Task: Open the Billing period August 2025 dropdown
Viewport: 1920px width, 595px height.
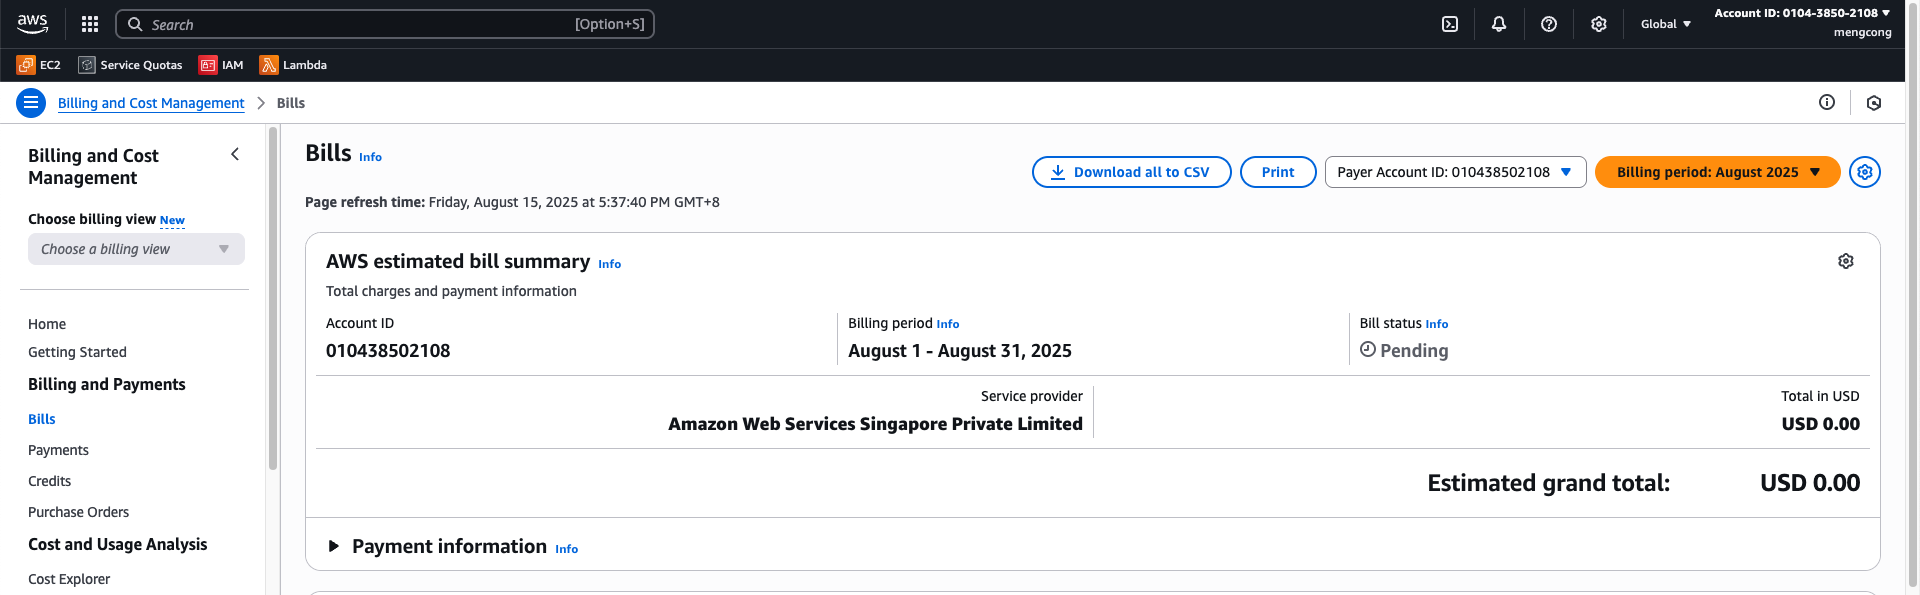Action: [x=1717, y=172]
